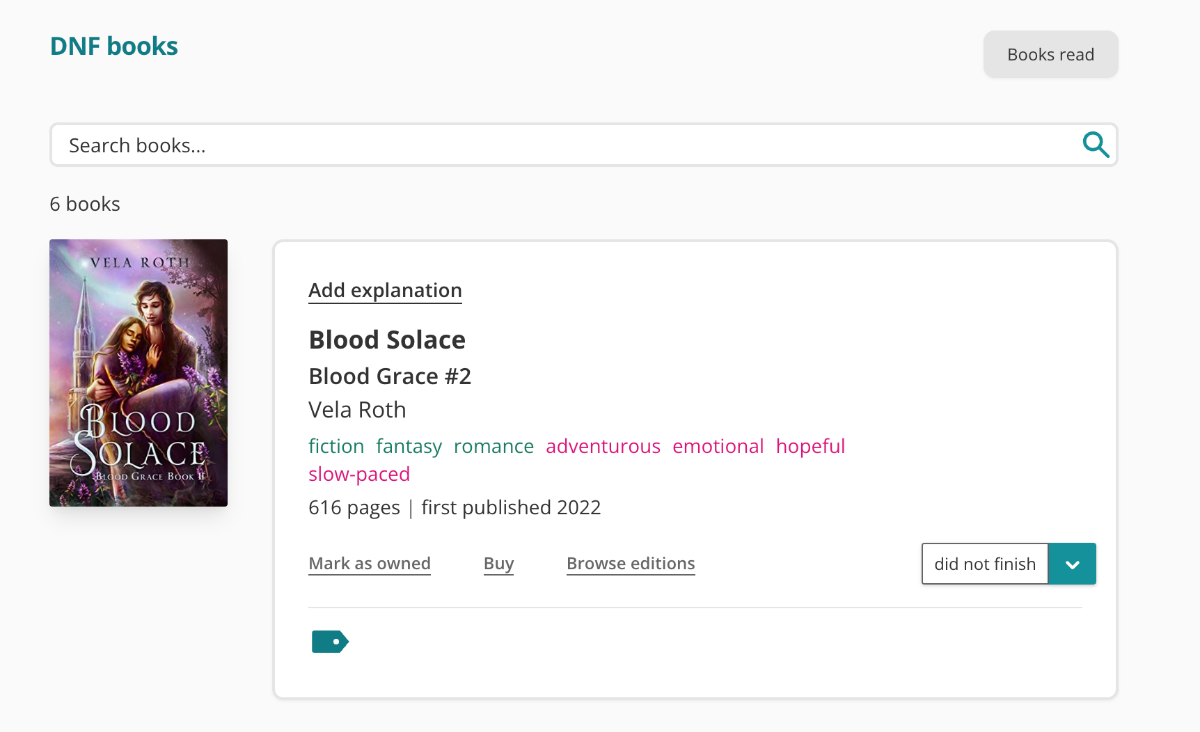1200x732 pixels.
Task: Select the romance genre tag
Action: (494, 446)
